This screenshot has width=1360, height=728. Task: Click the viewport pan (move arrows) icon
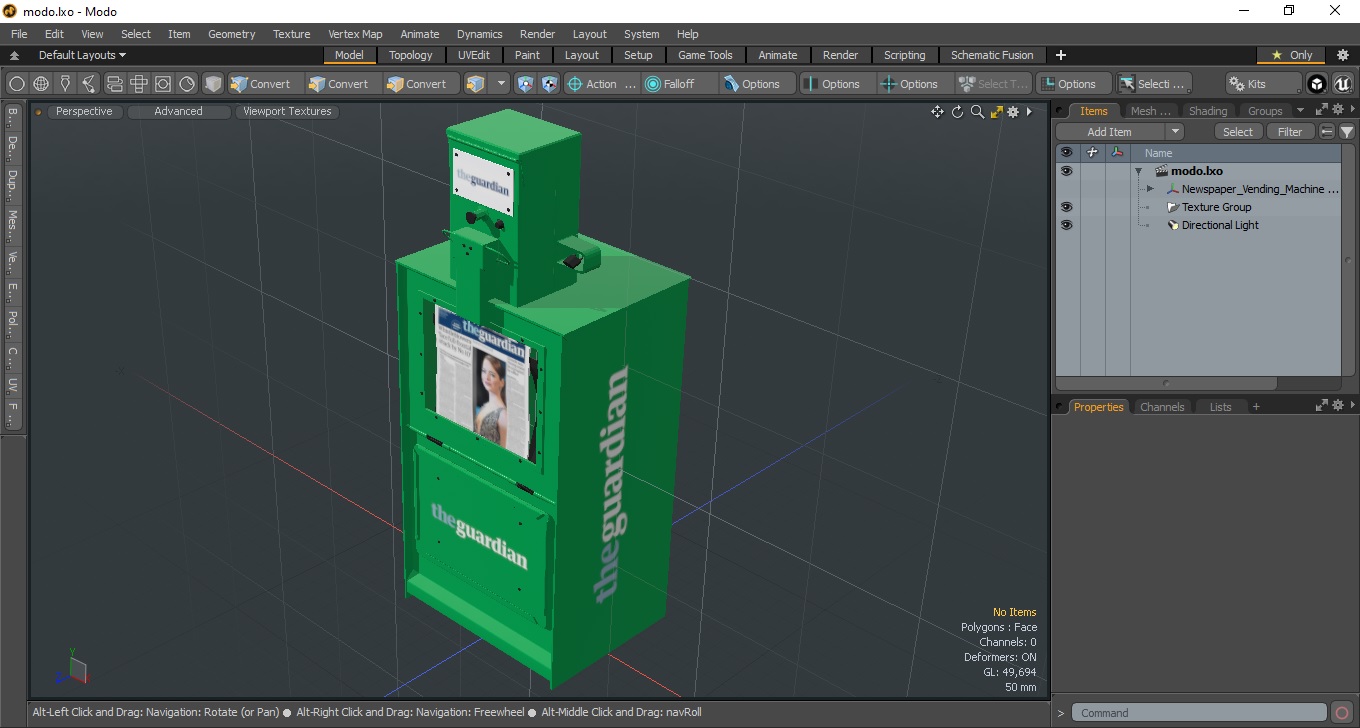tap(937, 112)
